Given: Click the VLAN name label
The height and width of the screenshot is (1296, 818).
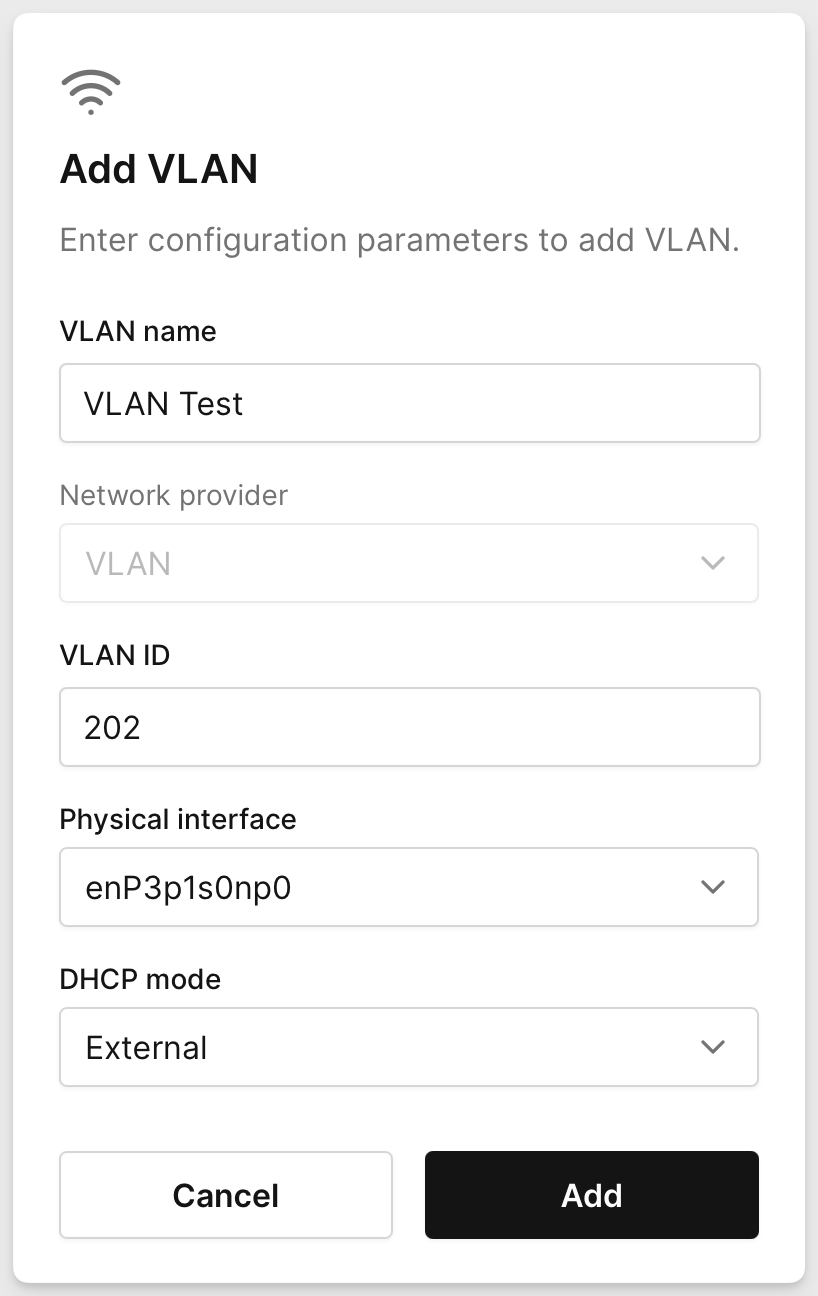Looking at the screenshot, I should click(138, 331).
